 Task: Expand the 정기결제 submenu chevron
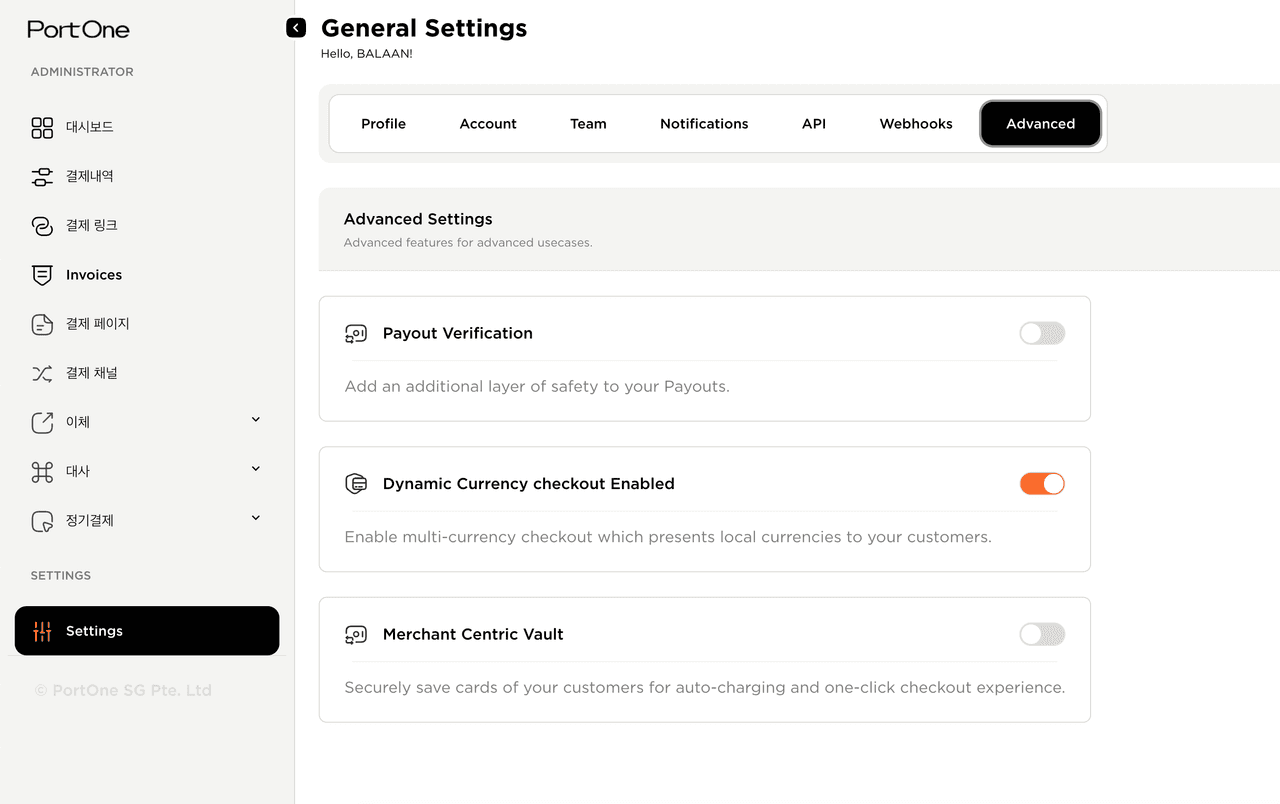pyautogui.click(x=256, y=518)
